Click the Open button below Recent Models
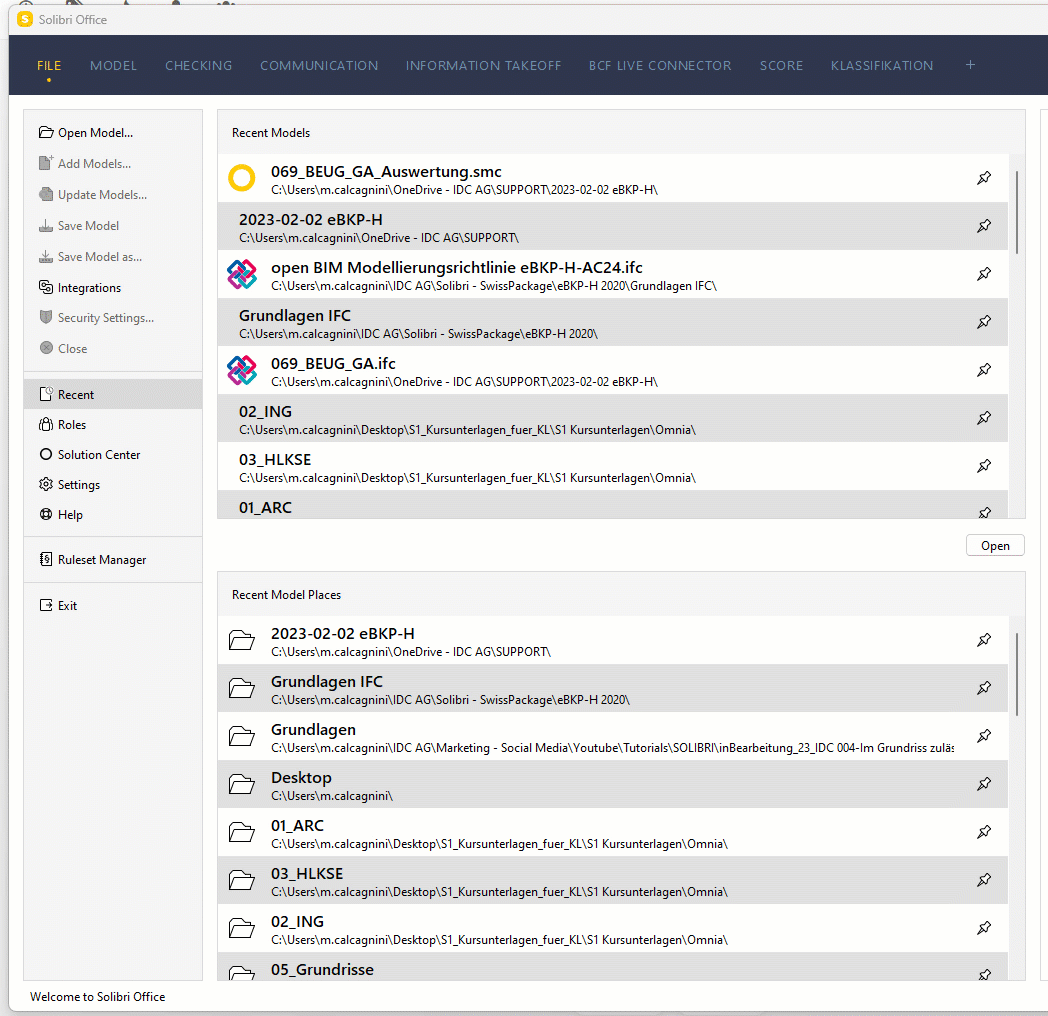Screen dimensions: 1048x1016 tap(995, 545)
